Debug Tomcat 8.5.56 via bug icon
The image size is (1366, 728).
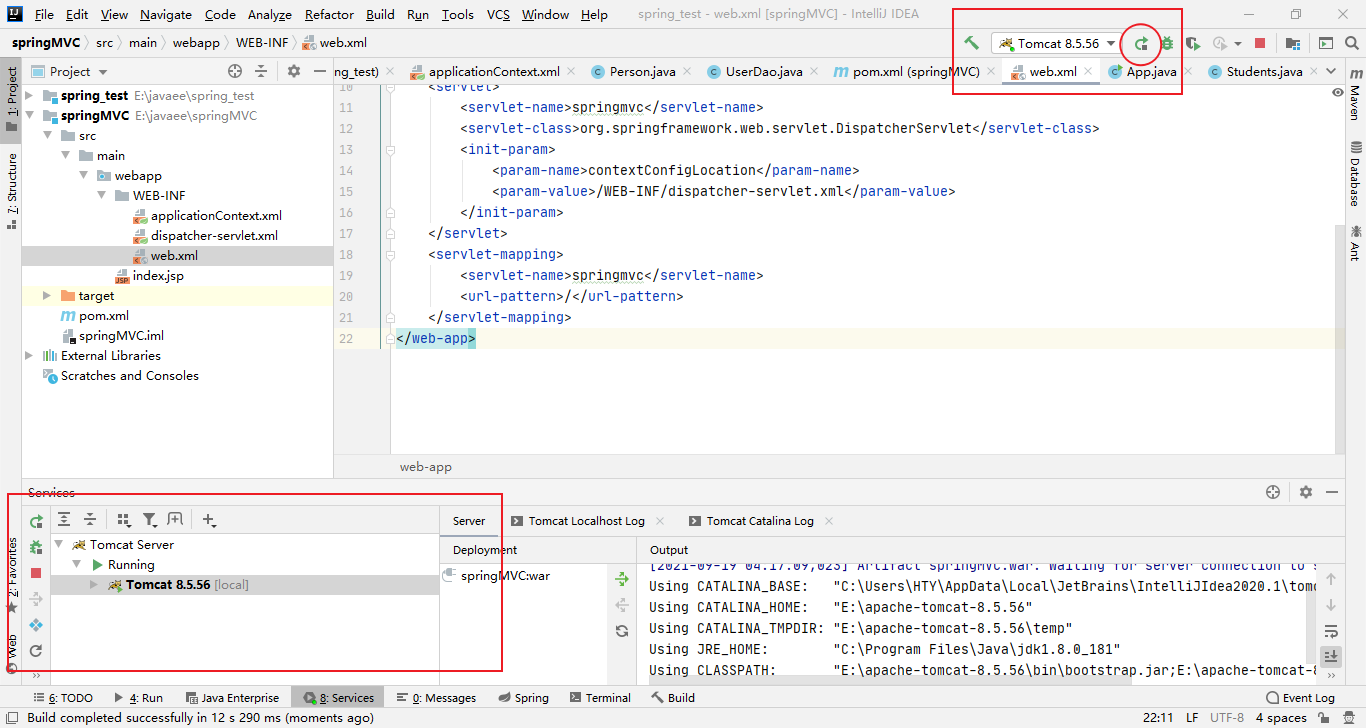pos(1167,43)
